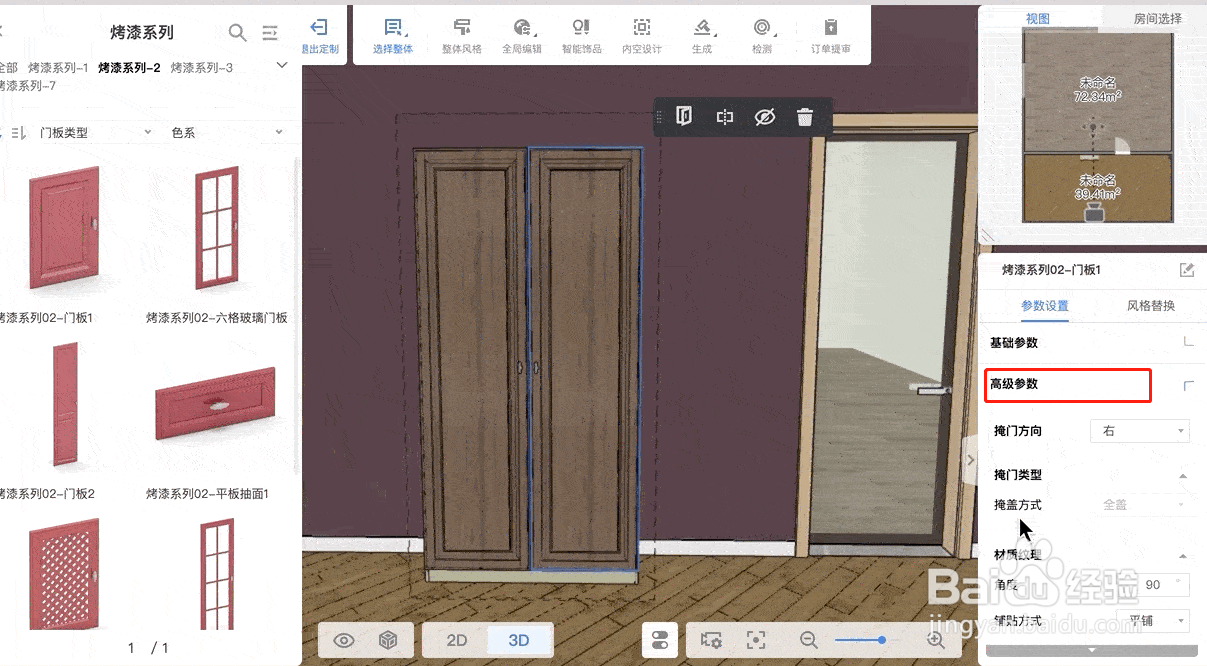
Task: Switch to the 参数设置 tab
Action: click(x=1045, y=306)
